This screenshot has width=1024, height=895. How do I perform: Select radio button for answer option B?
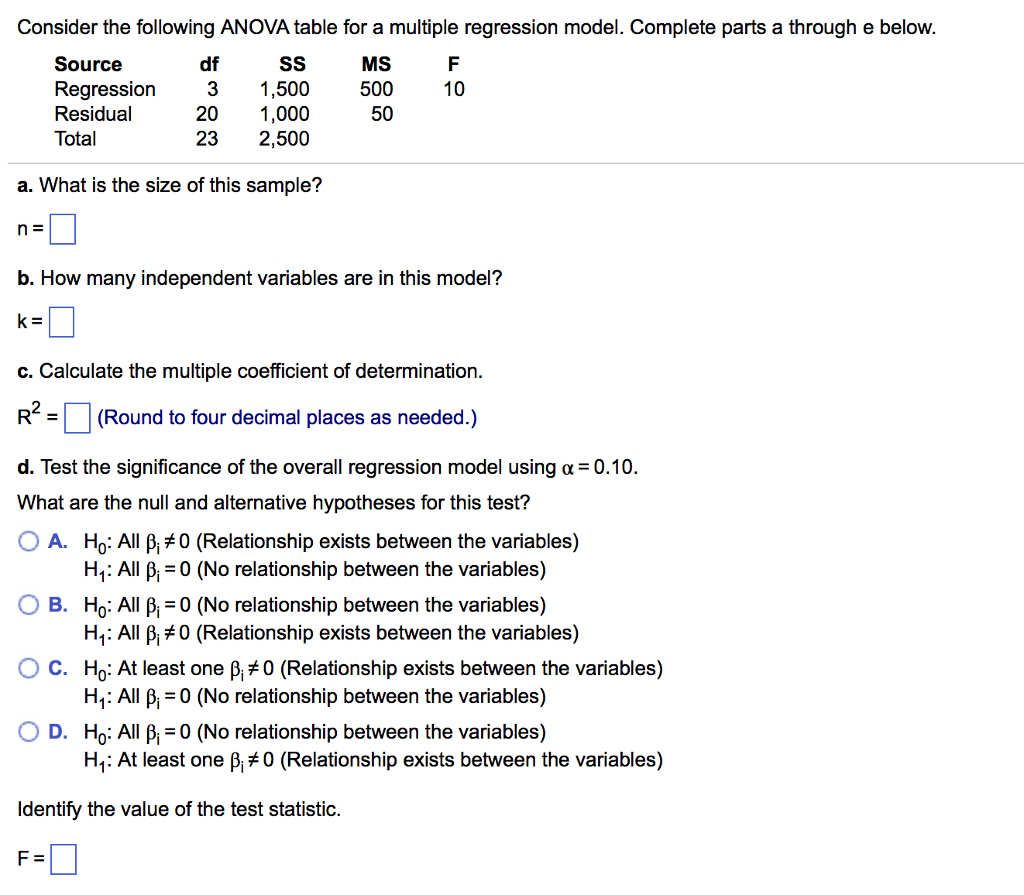pos(28,604)
